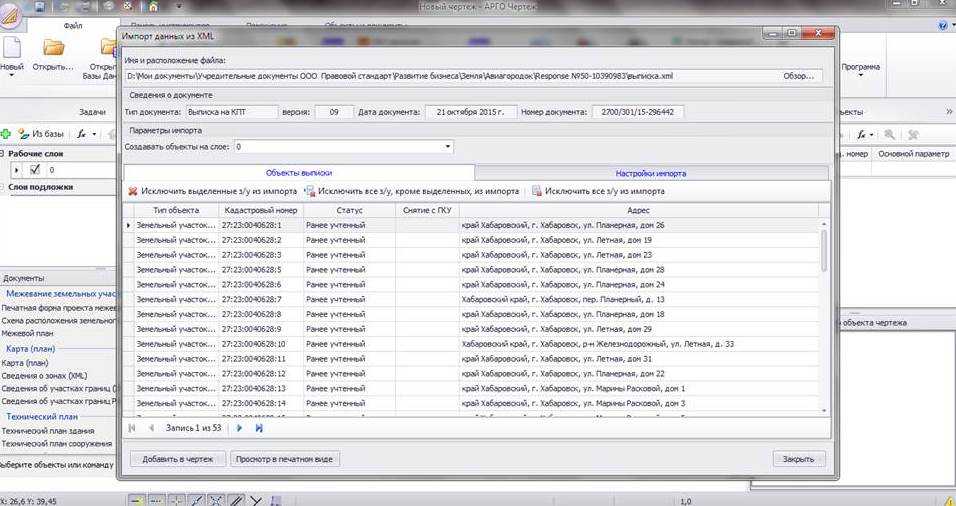Open 'Создавать объекты на слое' dropdown
956x506 pixels.
(448, 147)
